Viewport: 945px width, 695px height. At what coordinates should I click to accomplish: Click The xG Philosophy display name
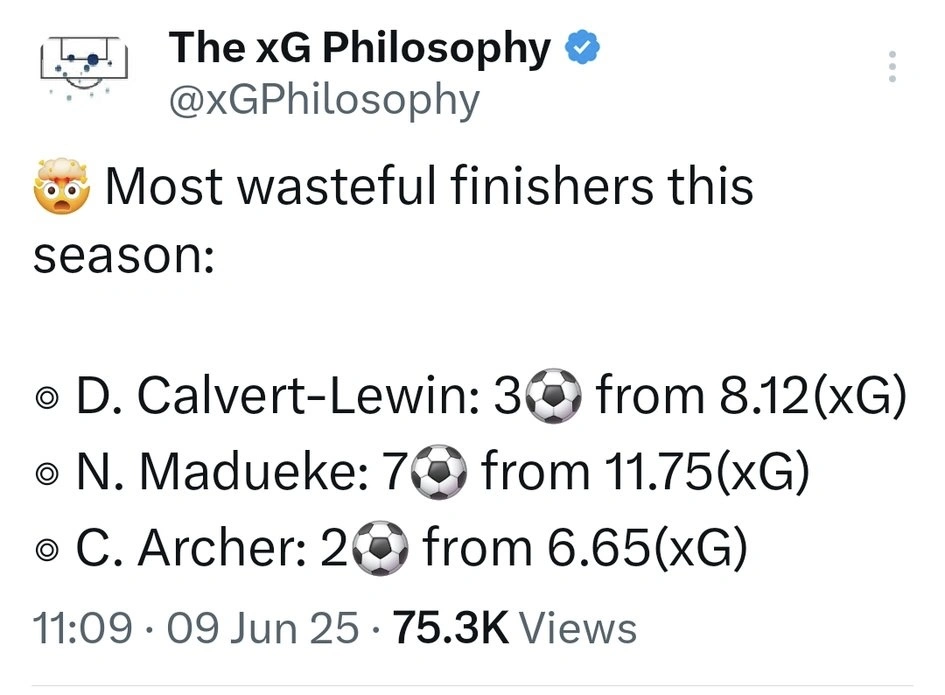[360, 49]
